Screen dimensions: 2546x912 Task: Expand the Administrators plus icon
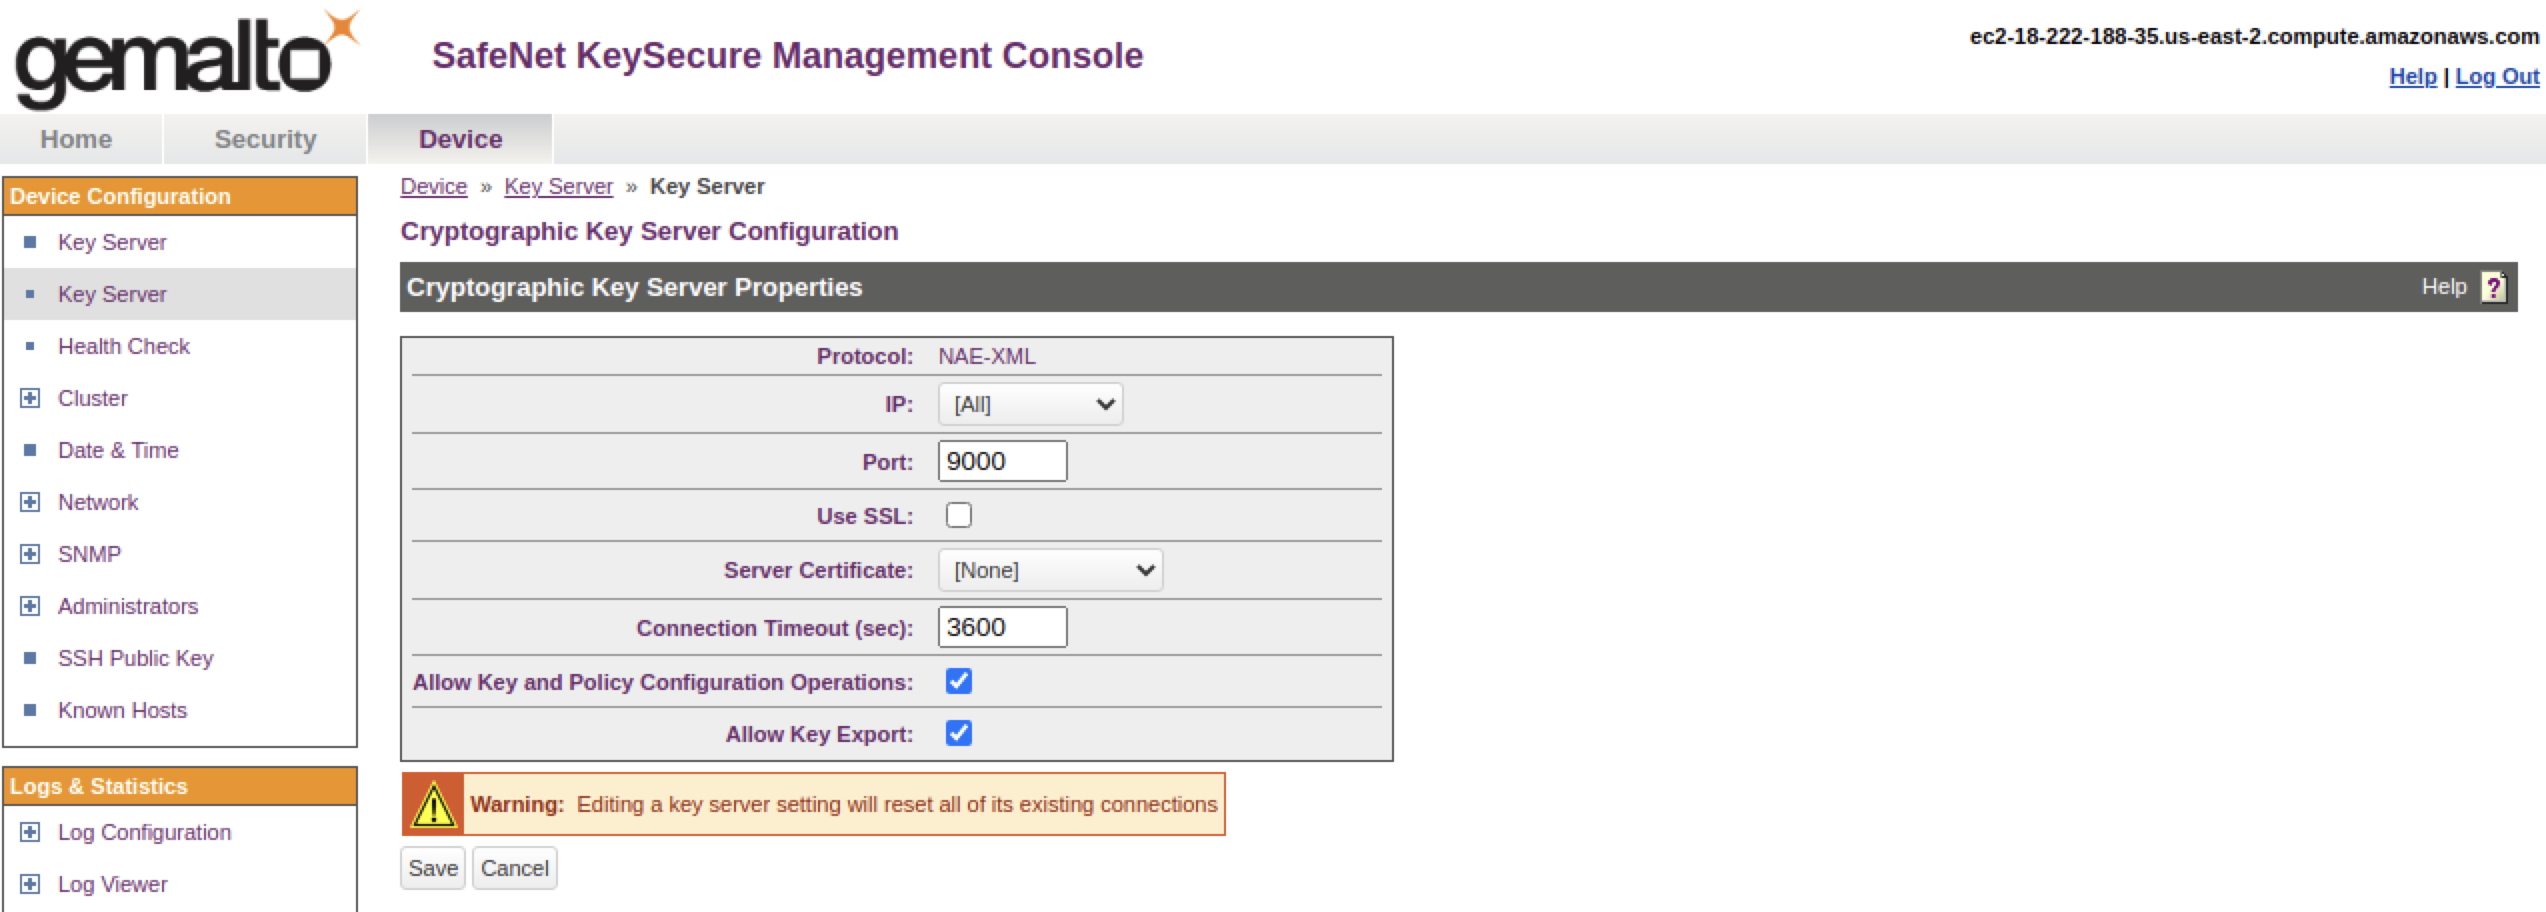click(30, 606)
